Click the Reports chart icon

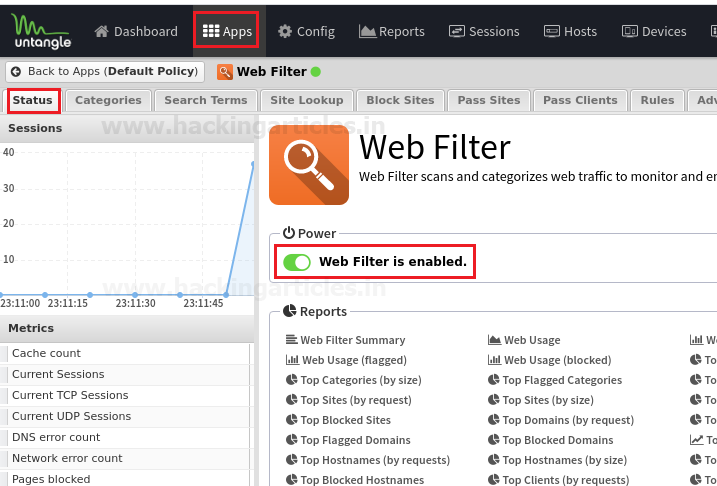367,31
